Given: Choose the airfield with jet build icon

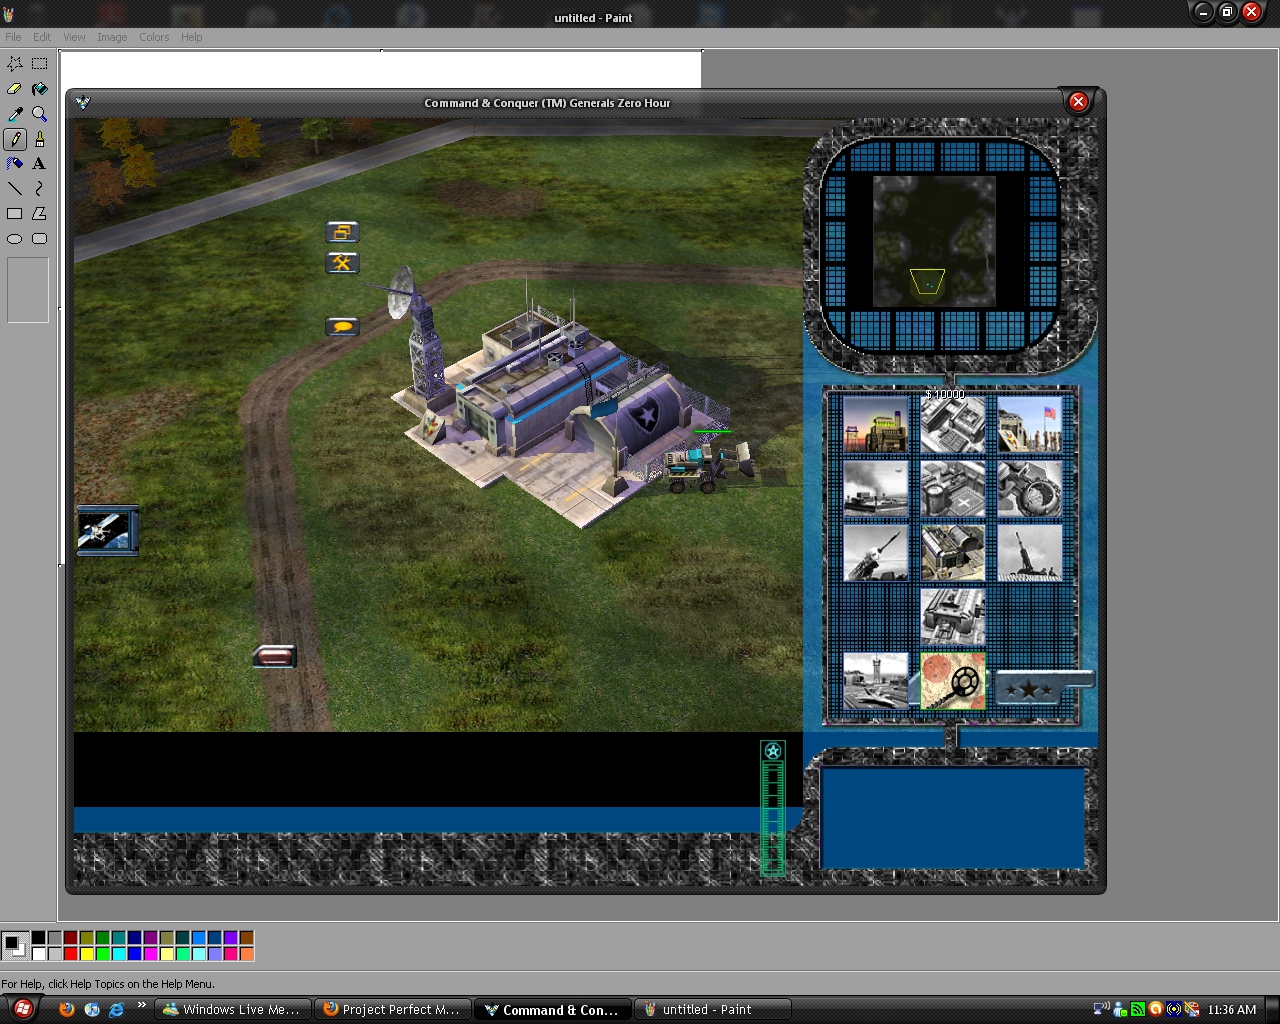Looking at the screenshot, I should (x=875, y=681).
